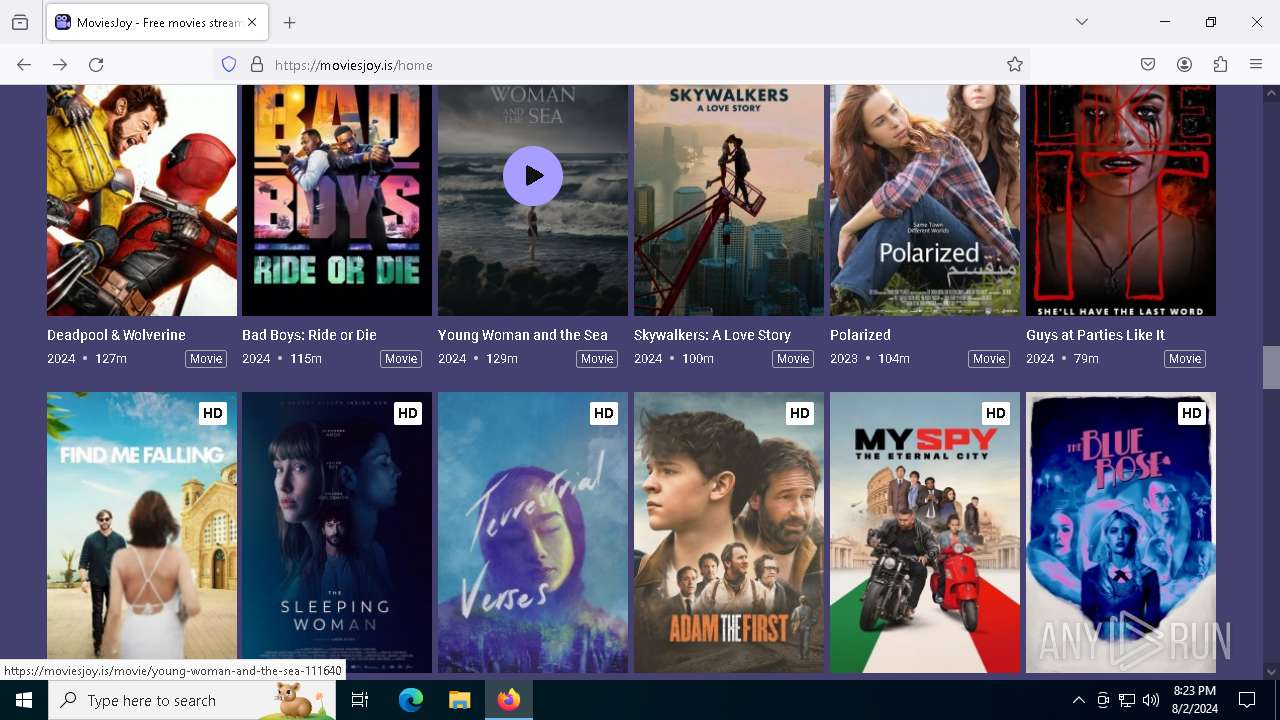Open The Sleeping Woman poster
The height and width of the screenshot is (720, 1280).
[x=337, y=532]
